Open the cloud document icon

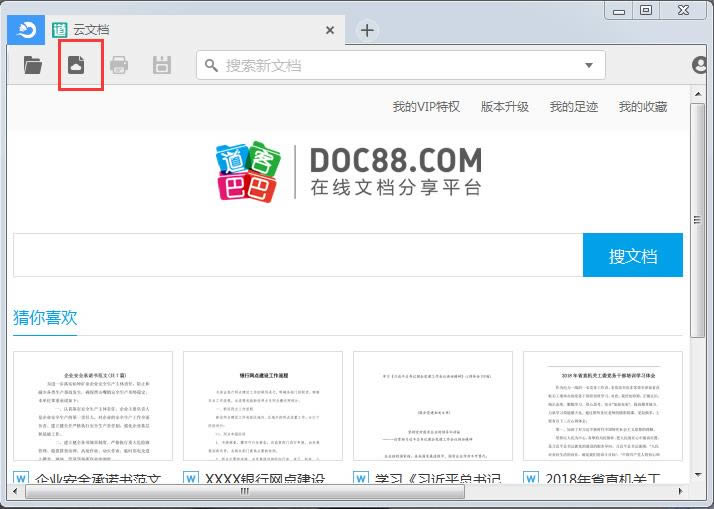coord(76,65)
